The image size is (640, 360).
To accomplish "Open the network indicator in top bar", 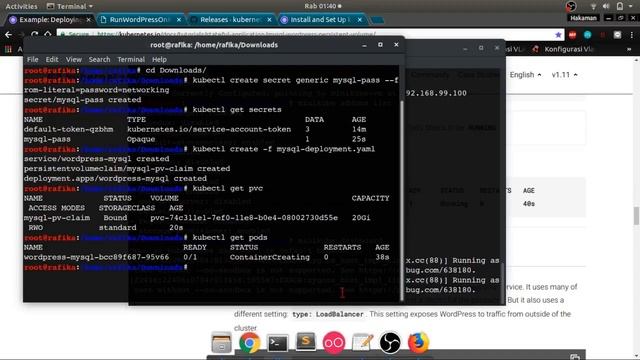I will 593,6.
